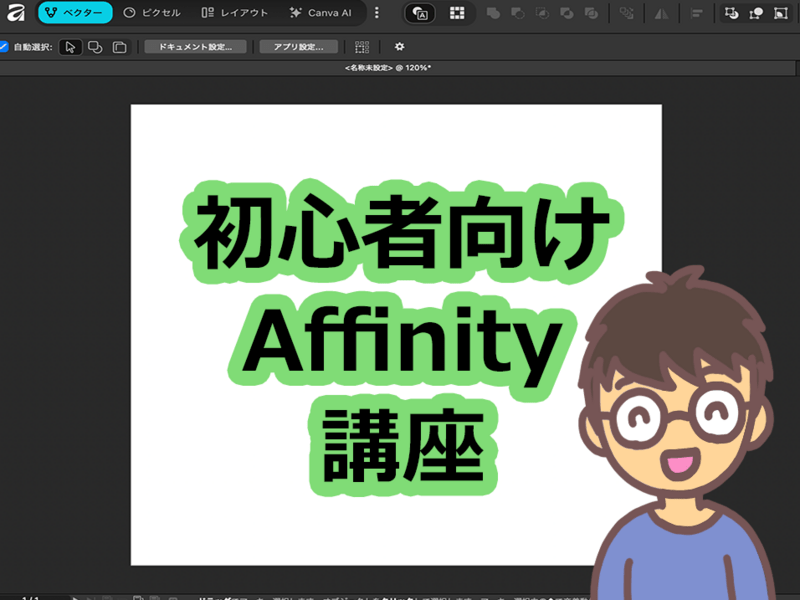Toggle the contextual toolbar pill icon
Image resolution: width=800 pixels, height=600 pixels.
pos(420,13)
